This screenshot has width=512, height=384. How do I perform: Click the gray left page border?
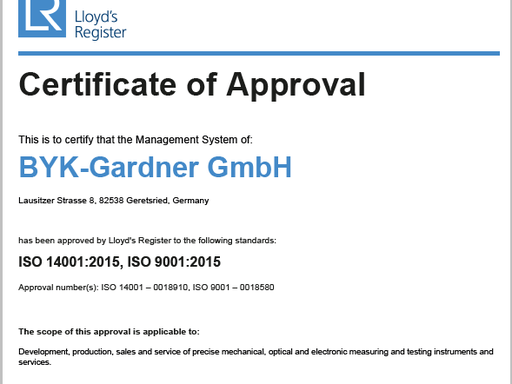pyautogui.click(x=1, y=192)
